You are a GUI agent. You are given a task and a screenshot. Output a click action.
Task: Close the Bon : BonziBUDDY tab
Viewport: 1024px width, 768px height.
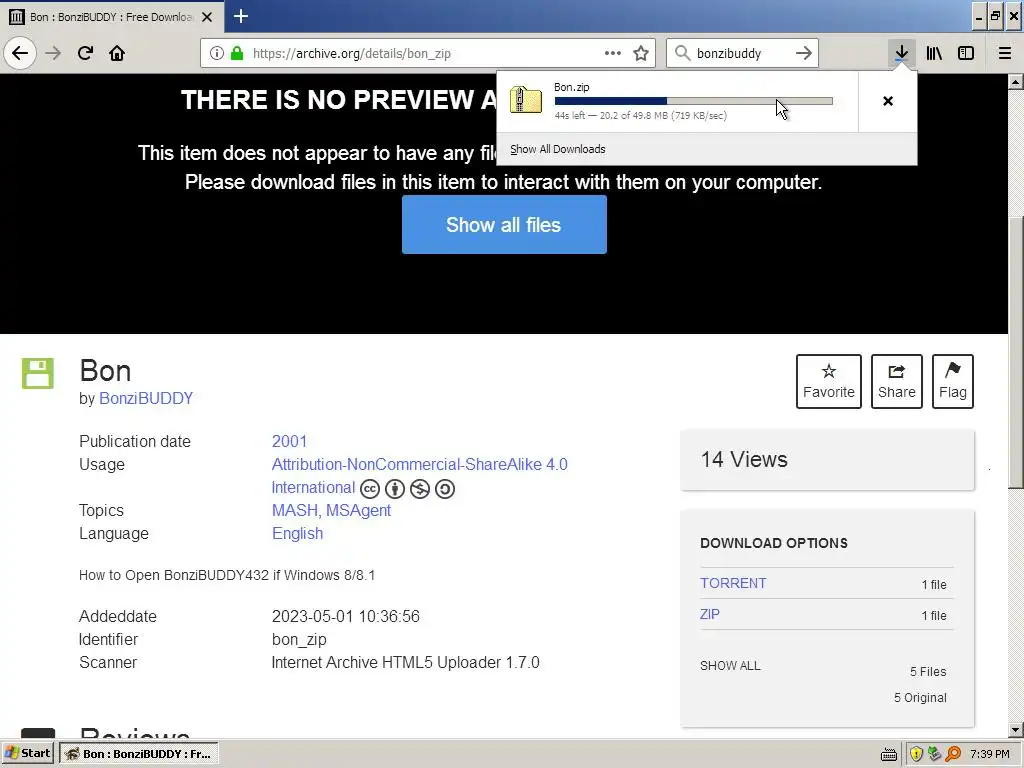click(207, 17)
